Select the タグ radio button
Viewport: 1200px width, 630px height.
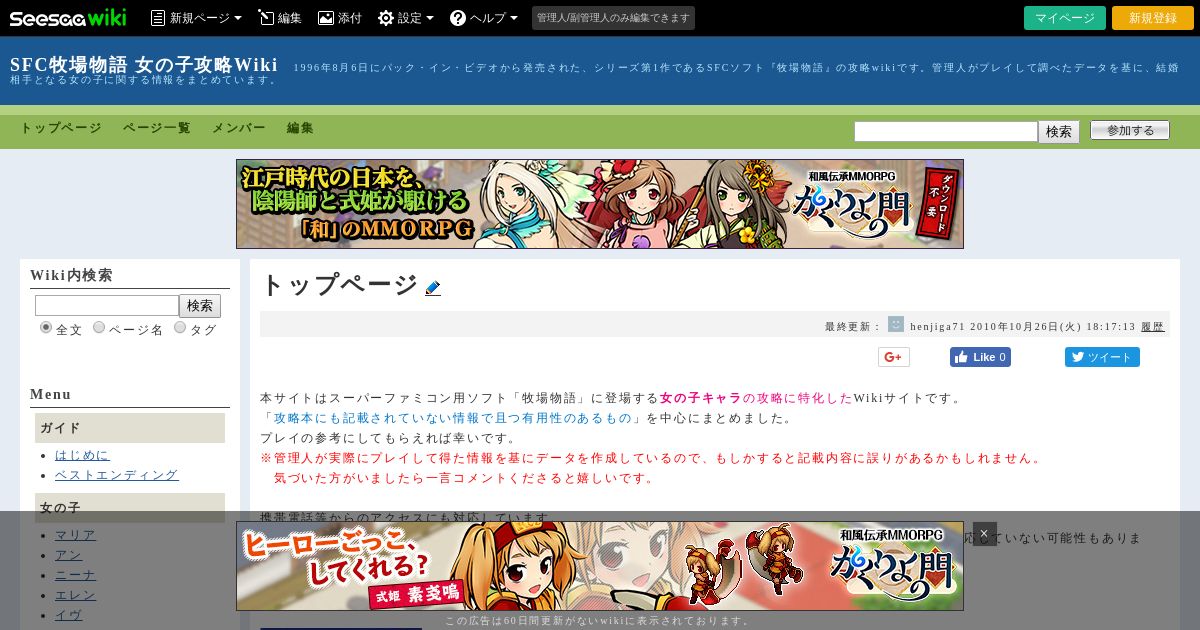pos(180,327)
